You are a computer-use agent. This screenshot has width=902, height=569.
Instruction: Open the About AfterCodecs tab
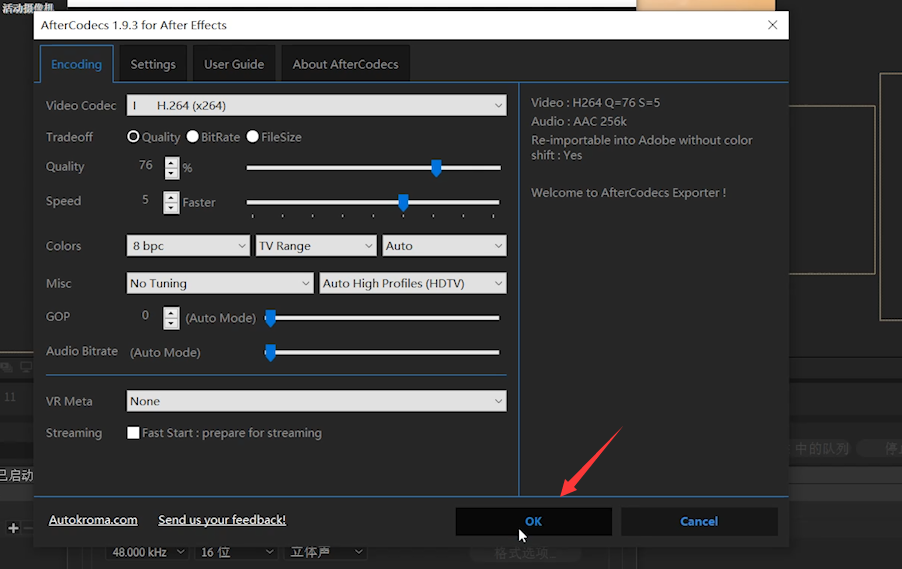click(345, 64)
